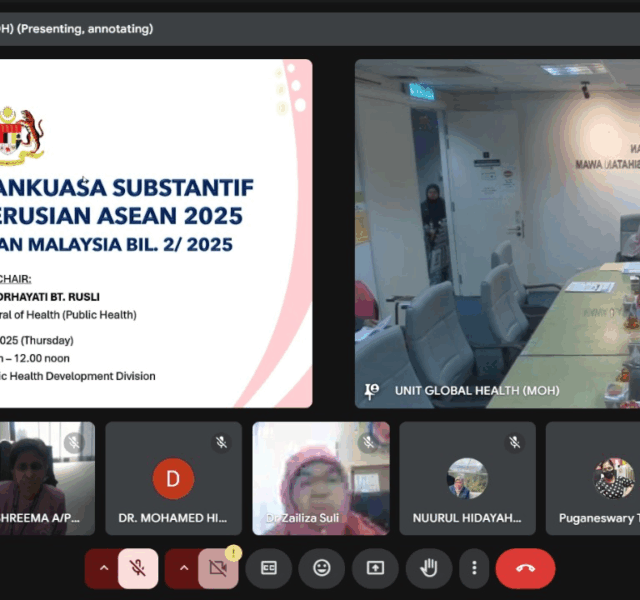
Task: Click muted mic icon on Nuurul Hidayah tile
Action: [x=515, y=442]
